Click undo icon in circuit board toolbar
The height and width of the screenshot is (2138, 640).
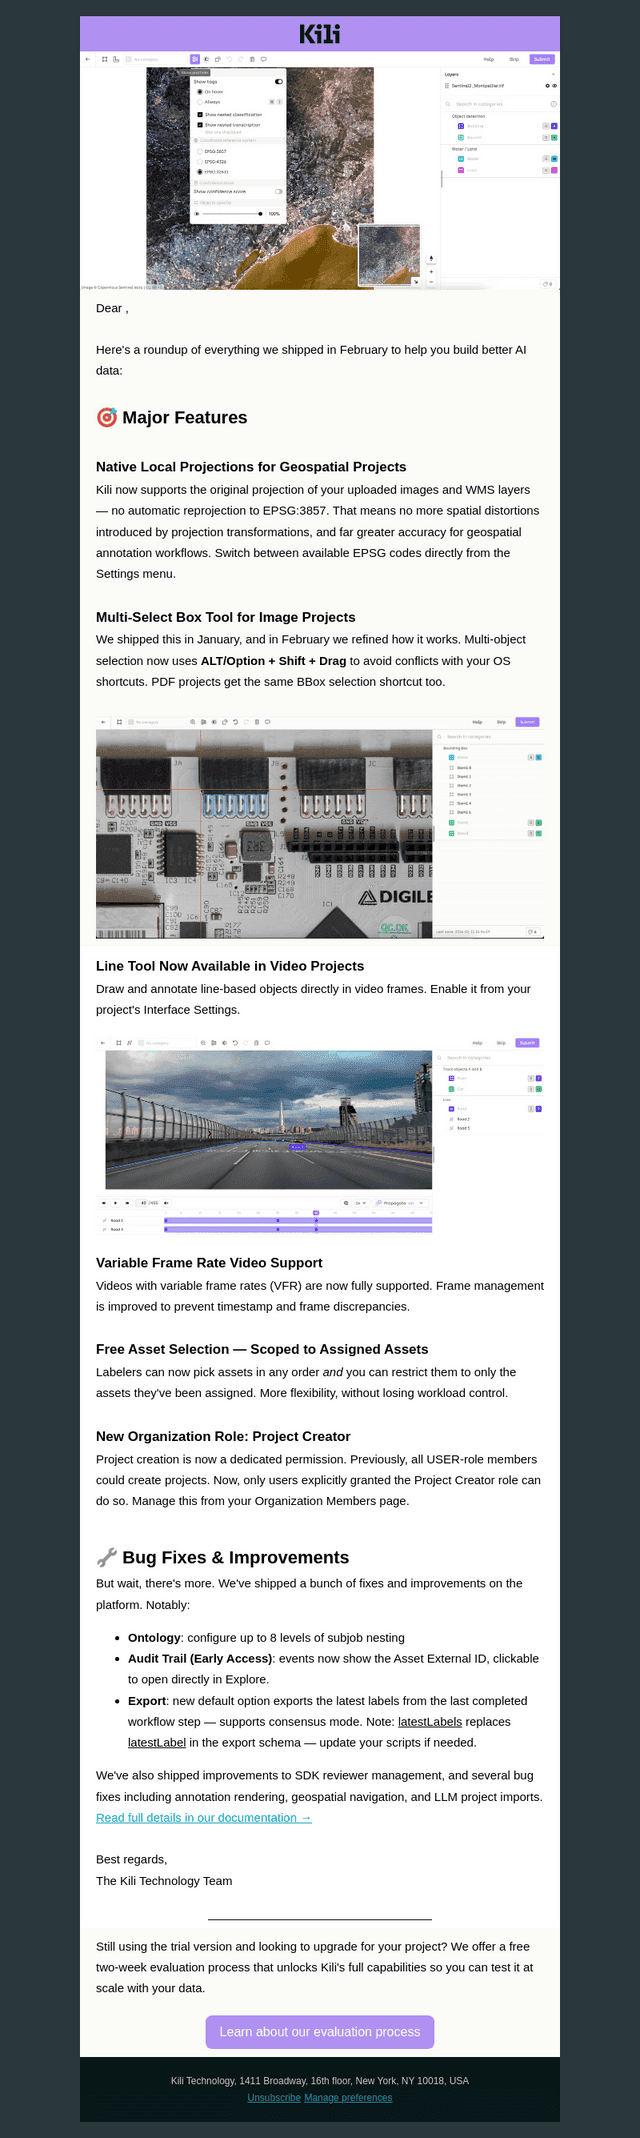[235, 721]
